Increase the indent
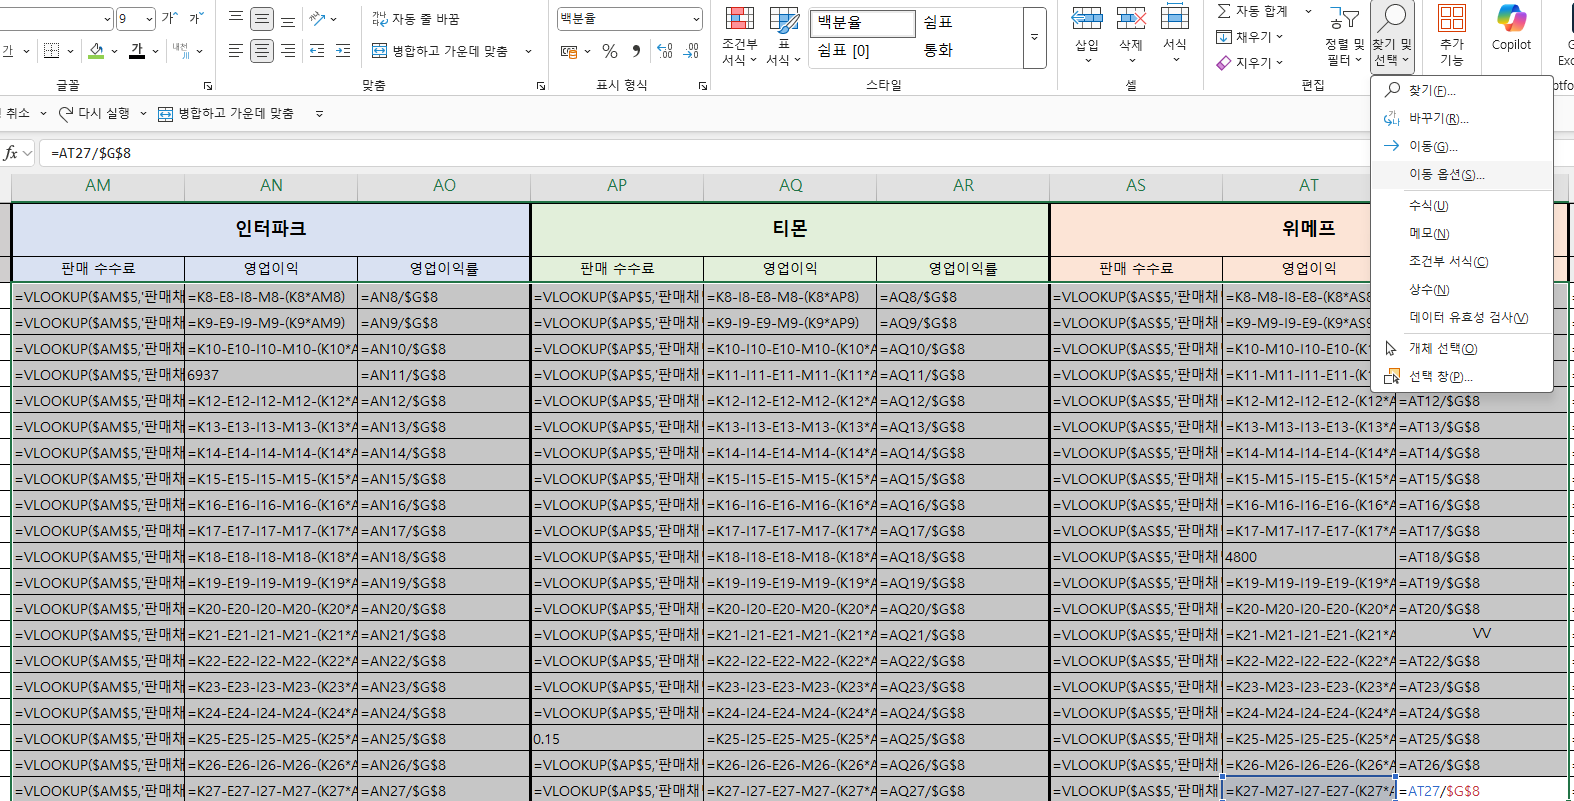1574x801 pixels. [343, 50]
